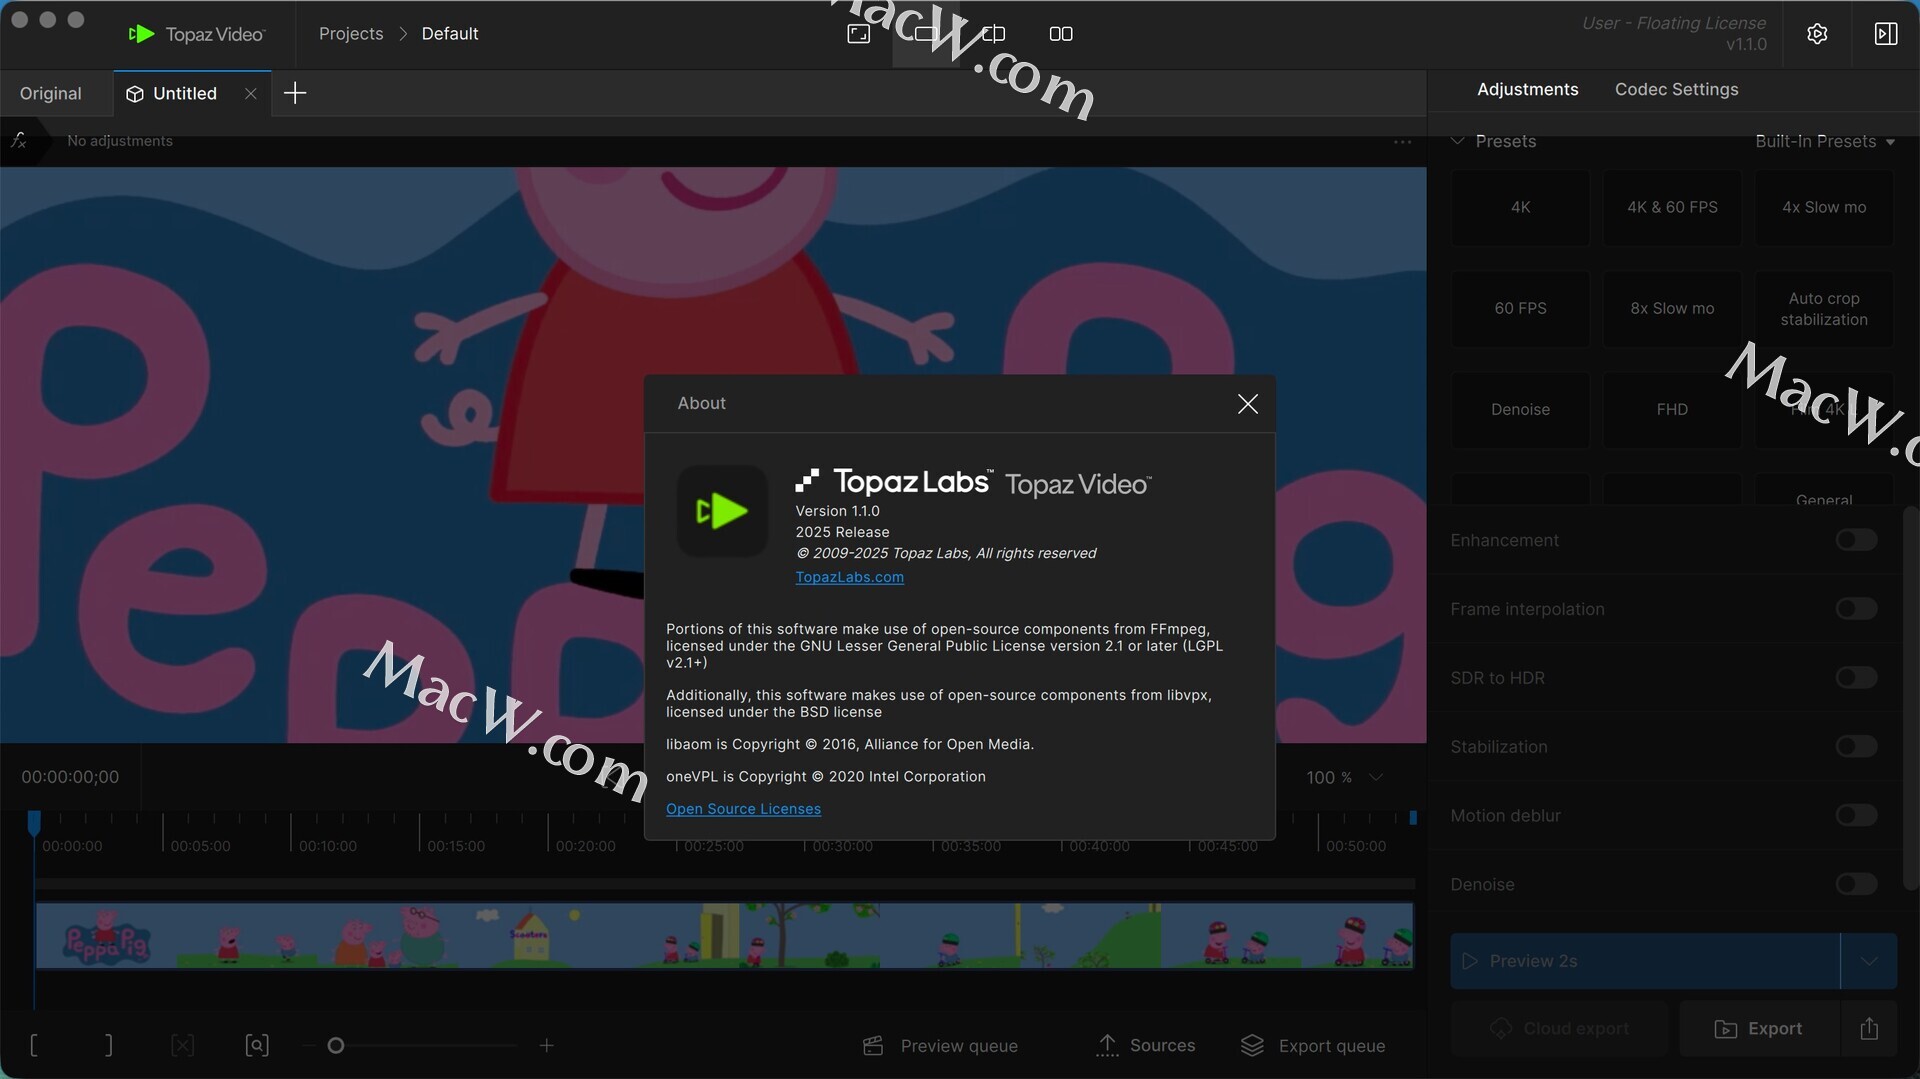This screenshot has width=1920, height=1079.
Task: Switch to the Codec Settings tab
Action: click(x=1676, y=89)
